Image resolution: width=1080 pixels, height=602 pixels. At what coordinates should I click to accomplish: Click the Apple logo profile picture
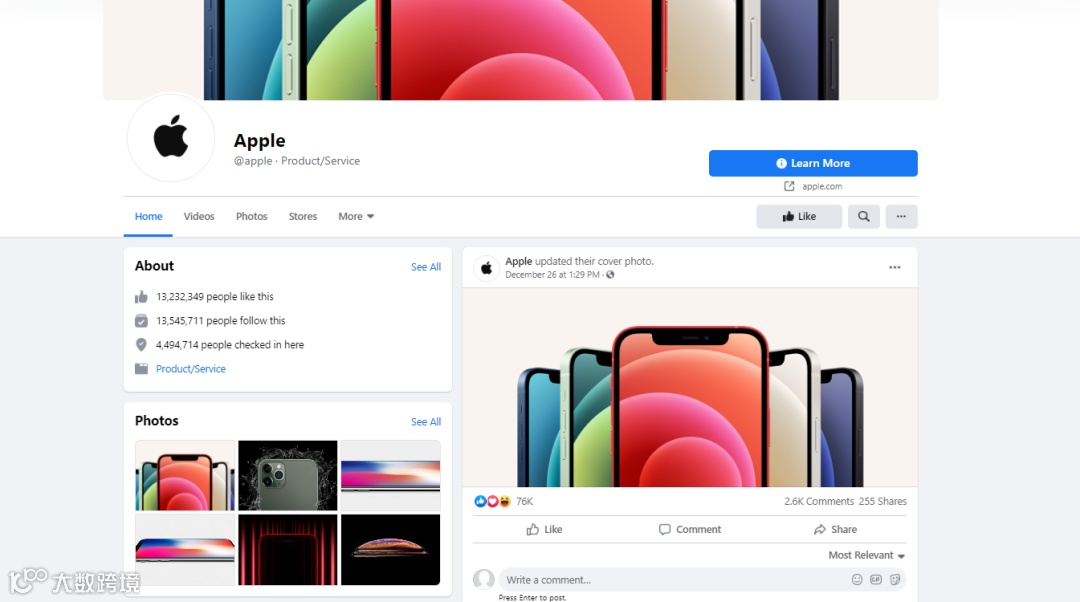point(171,138)
